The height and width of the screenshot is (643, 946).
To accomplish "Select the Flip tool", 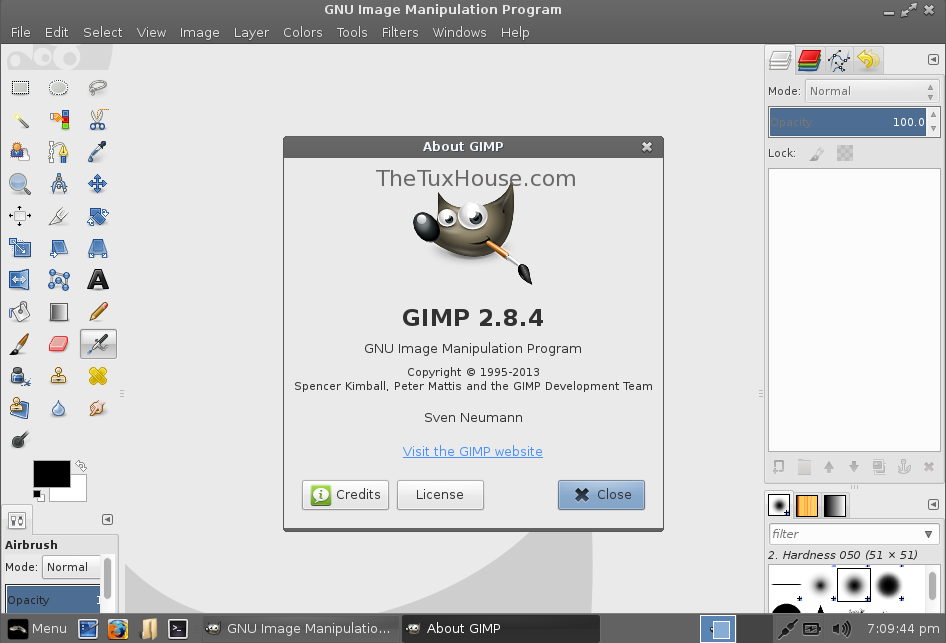I will tap(20, 280).
